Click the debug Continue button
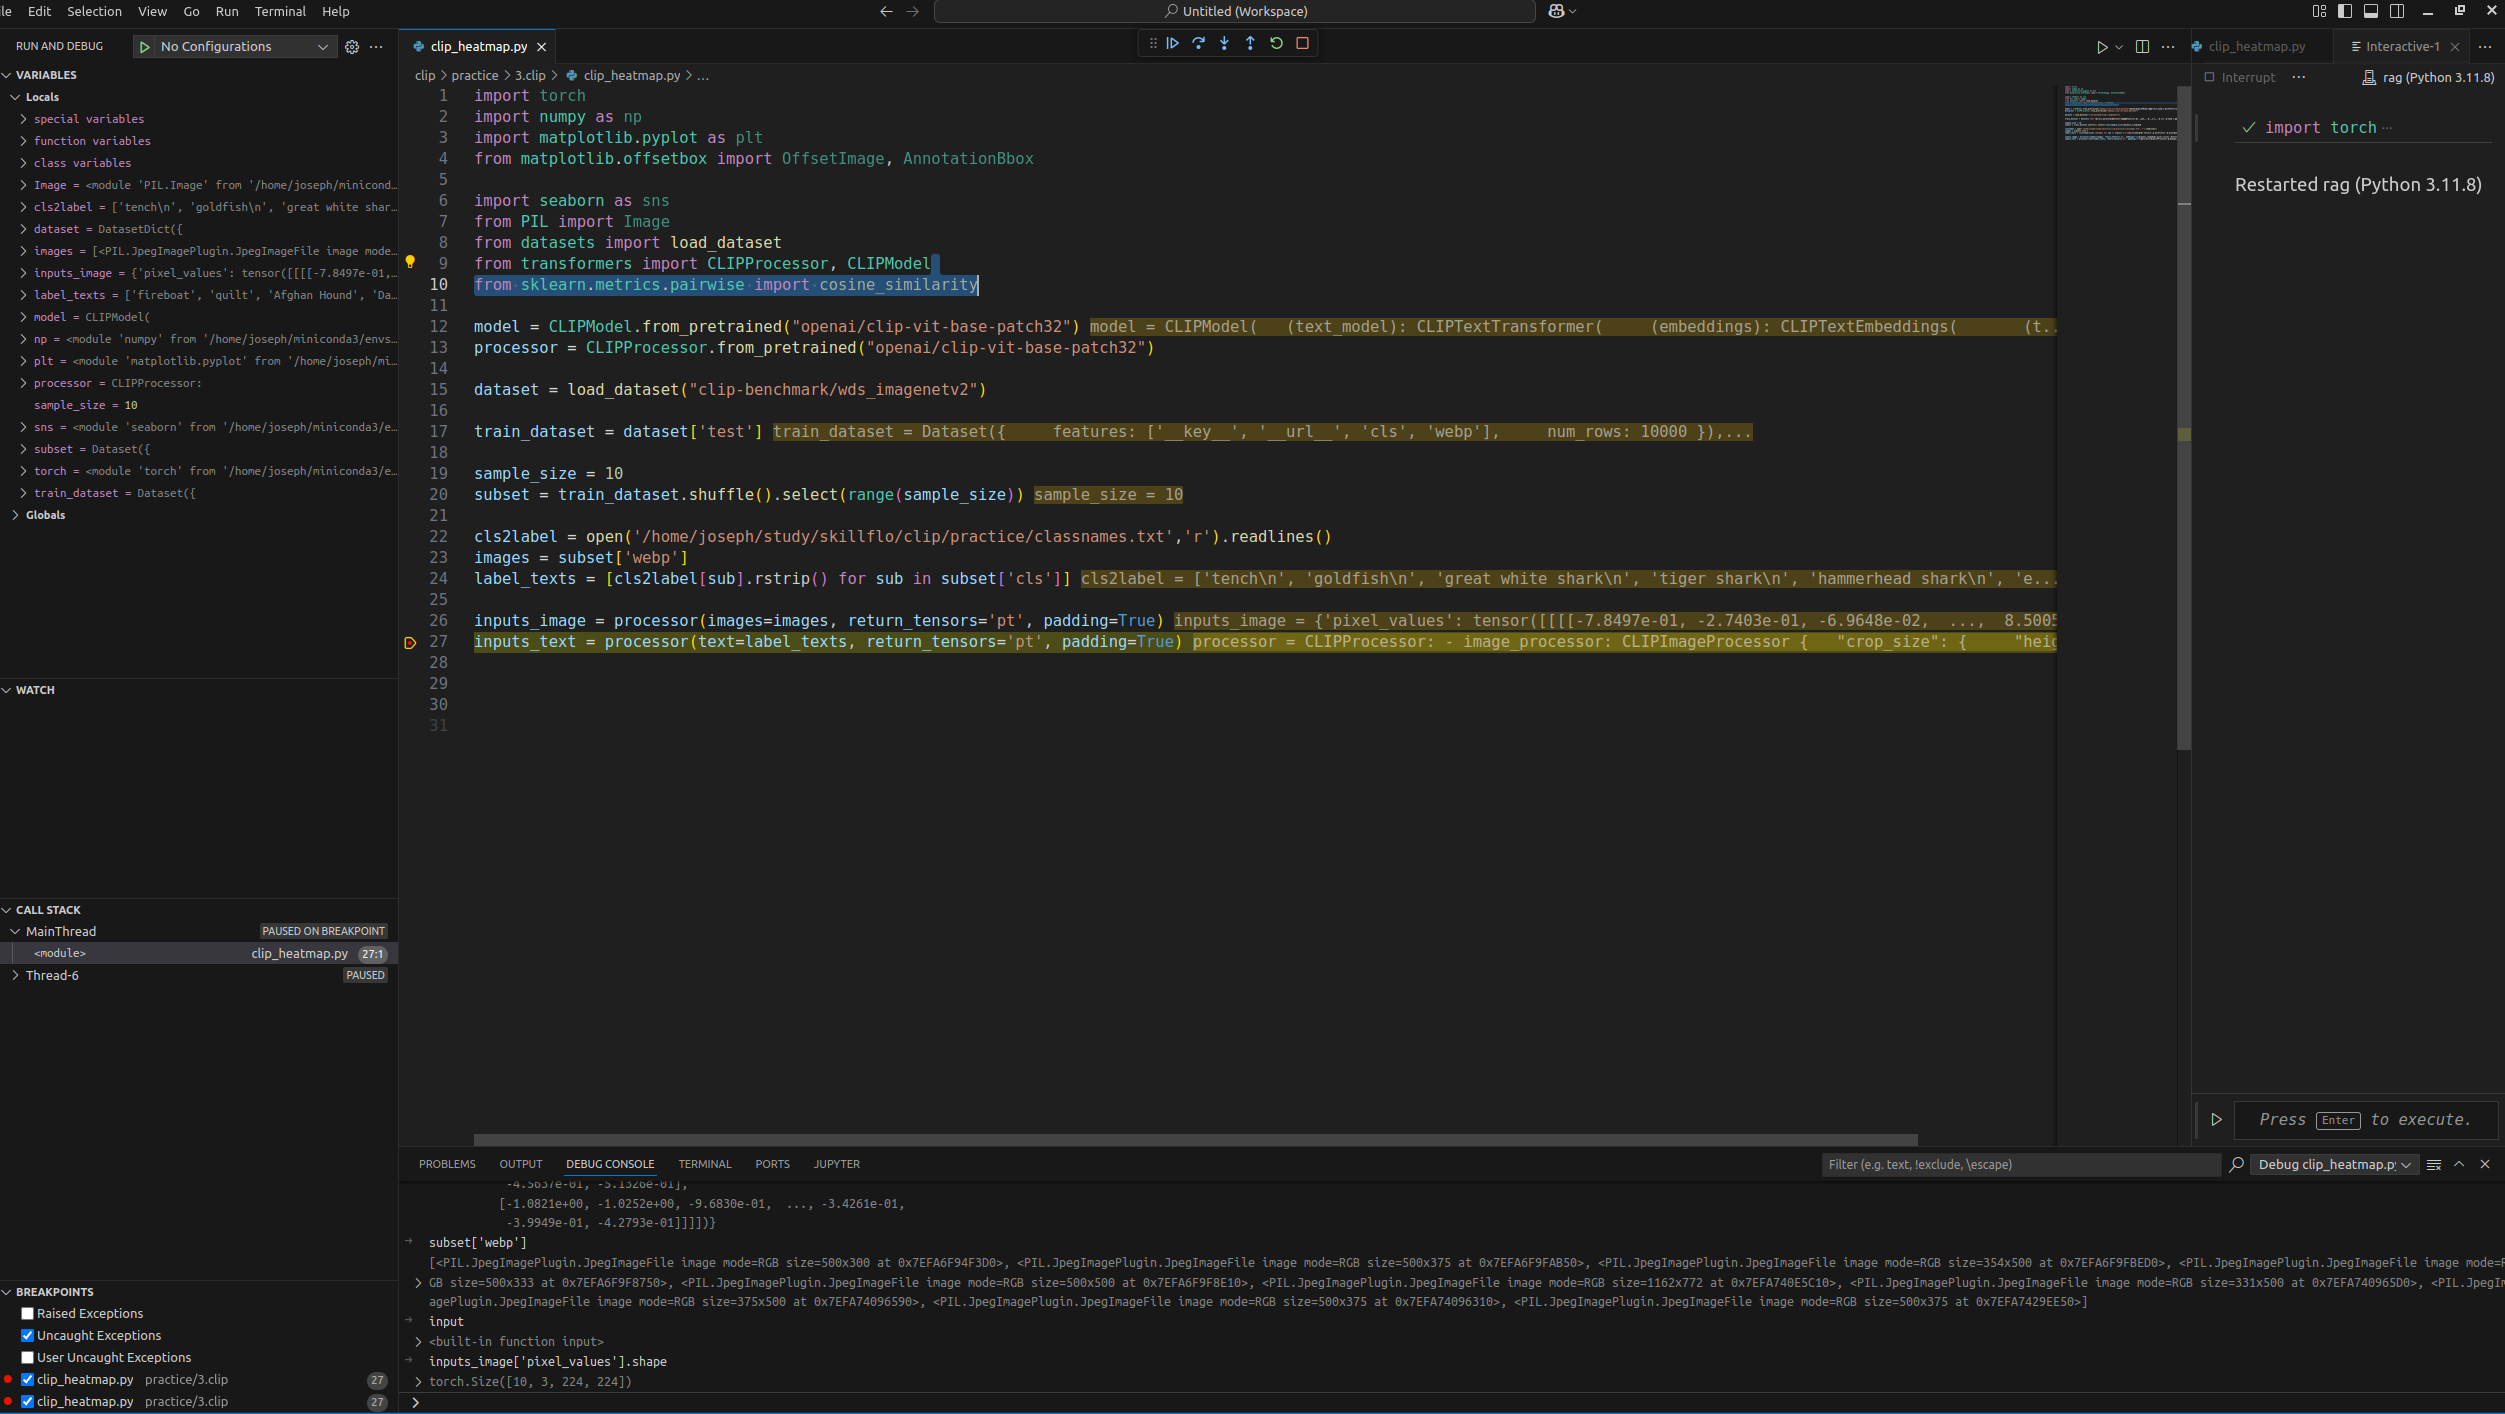 coord(1173,43)
